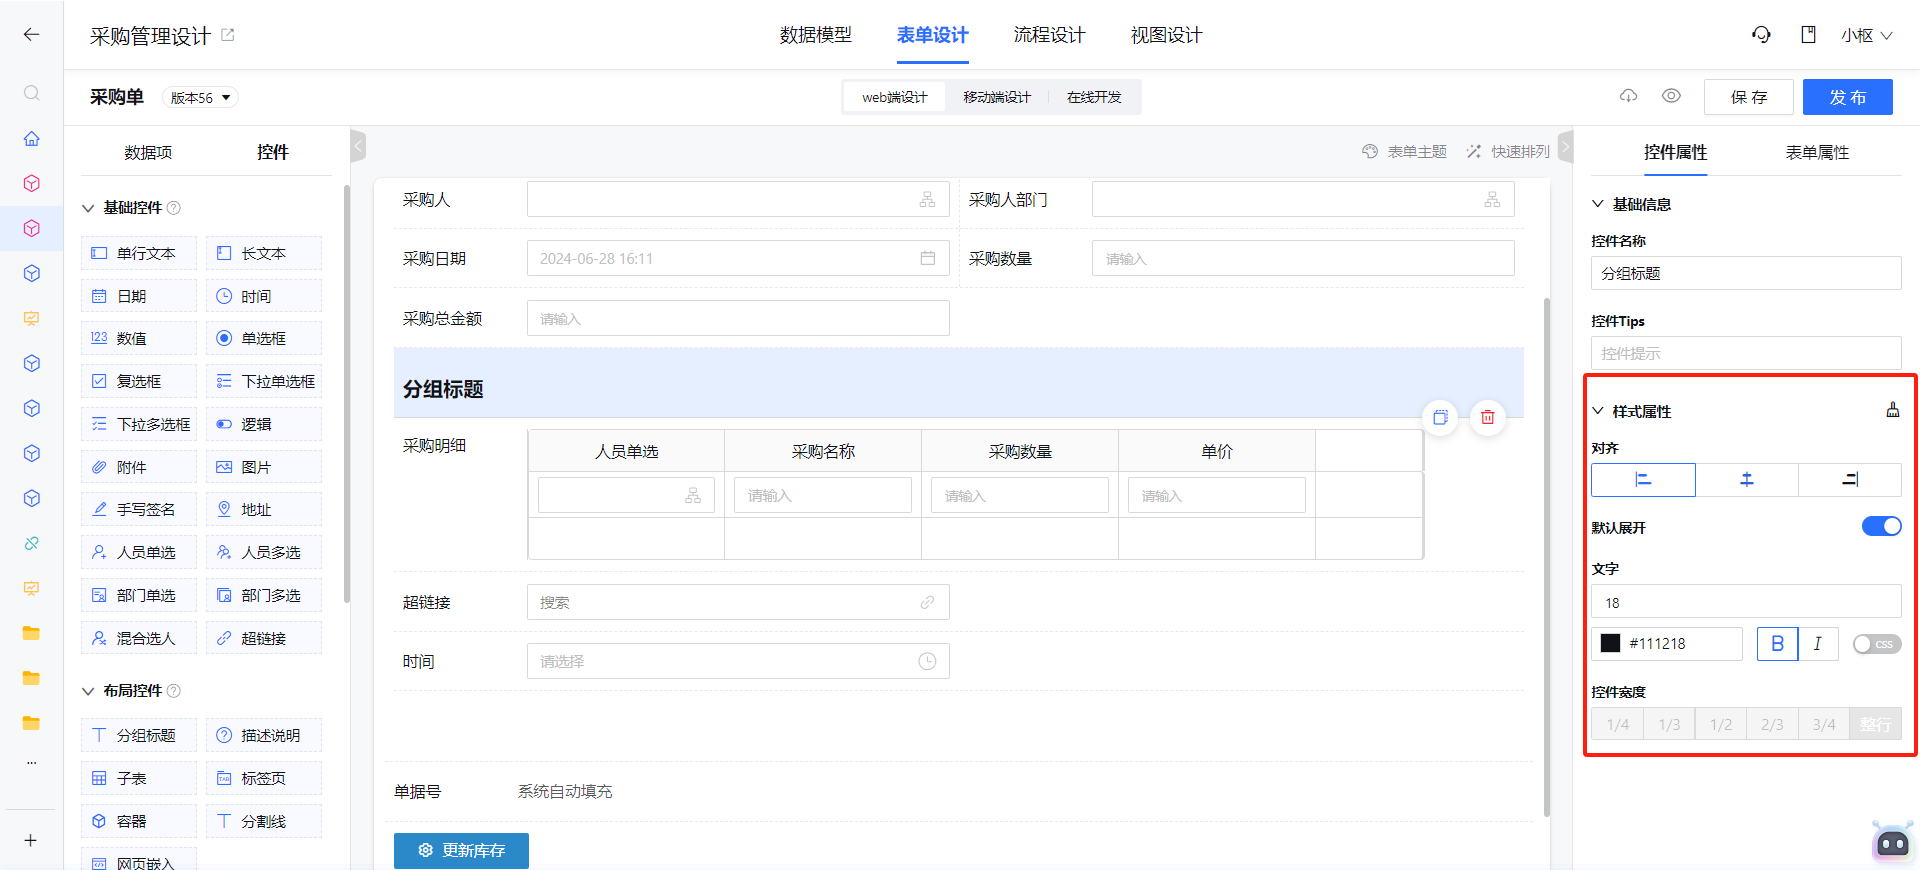Switch to 数据模型 tab
Image resolution: width=1920 pixels, height=870 pixels.
pyautogui.click(x=816, y=35)
